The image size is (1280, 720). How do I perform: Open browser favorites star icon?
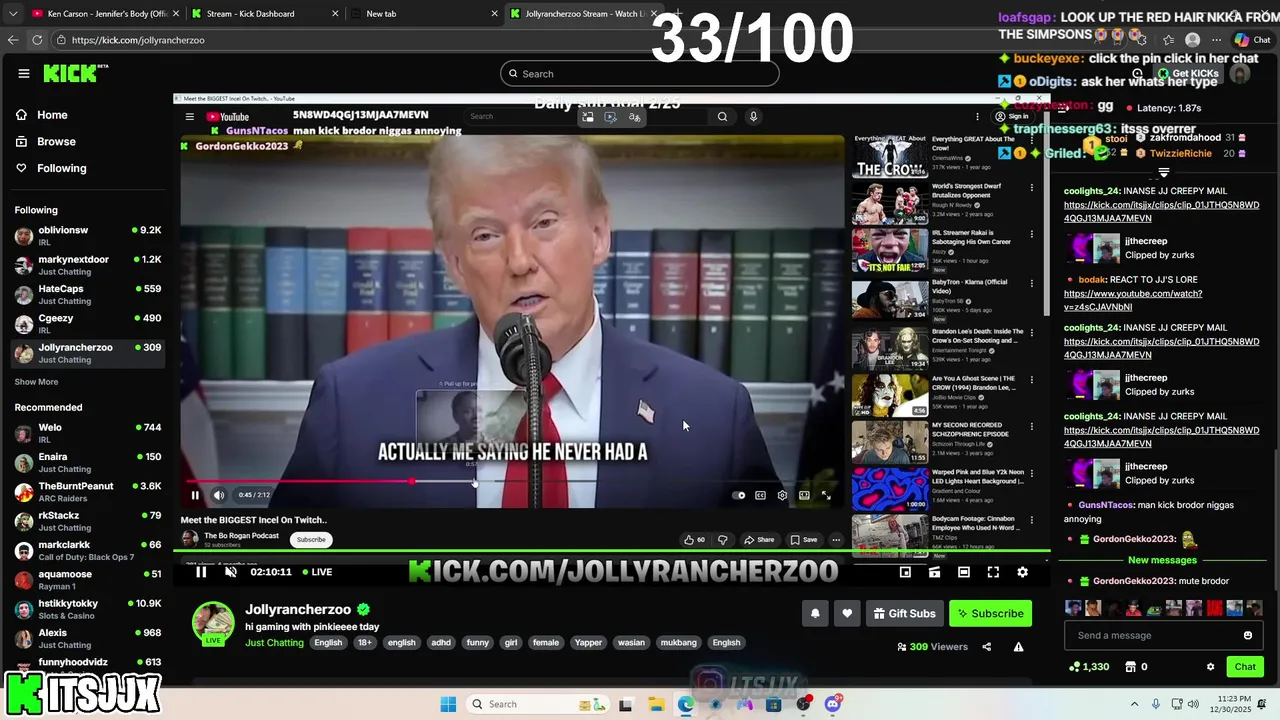click(x=1168, y=40)
